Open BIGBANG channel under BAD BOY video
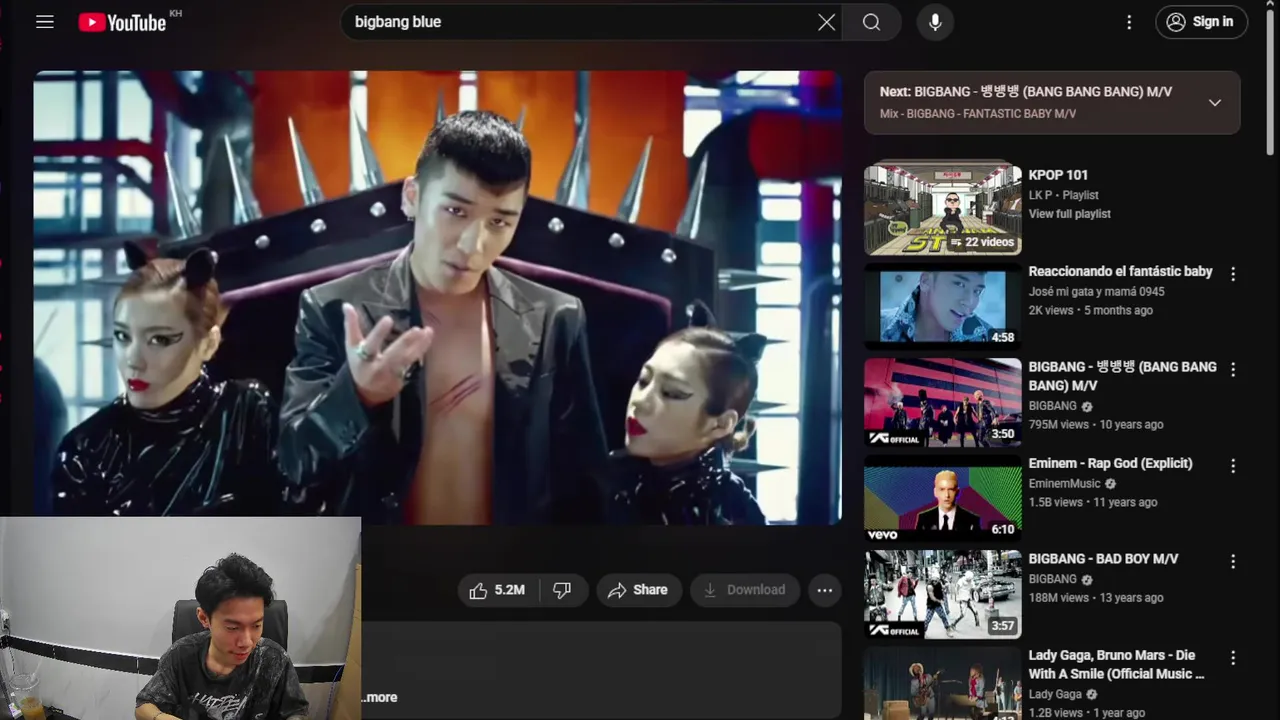The height and width of the screenshot is (720, 1280). 1052,579
